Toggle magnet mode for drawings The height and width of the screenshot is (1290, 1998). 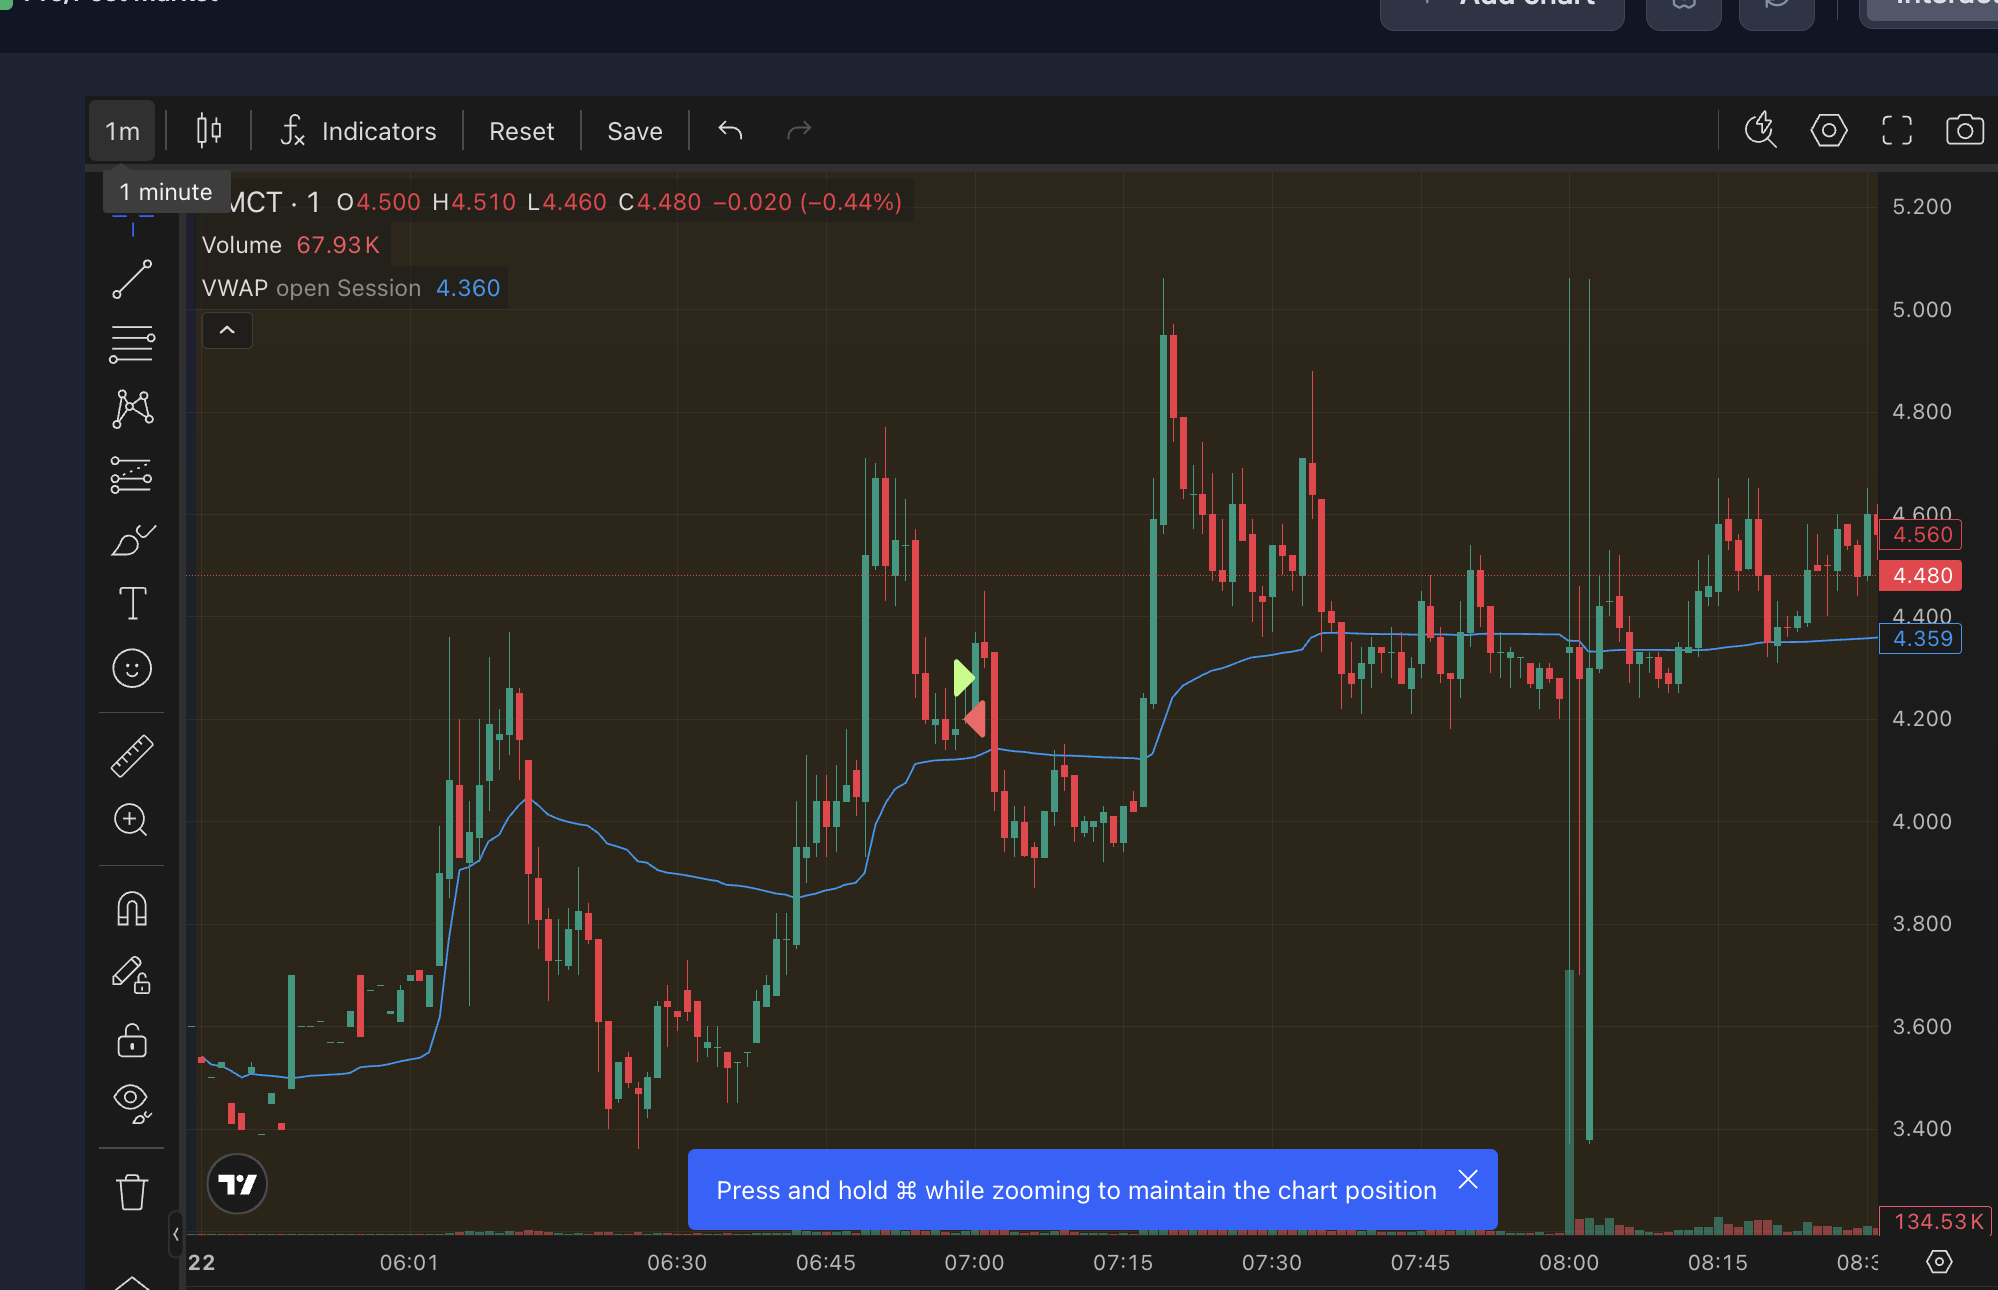(132, 909)
